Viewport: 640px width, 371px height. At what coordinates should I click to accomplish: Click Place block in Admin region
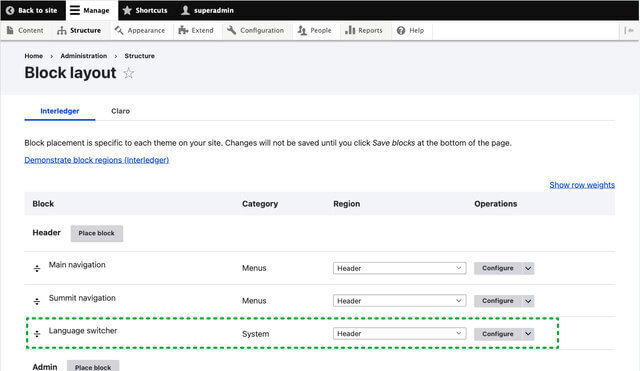(x=93, y=367)
